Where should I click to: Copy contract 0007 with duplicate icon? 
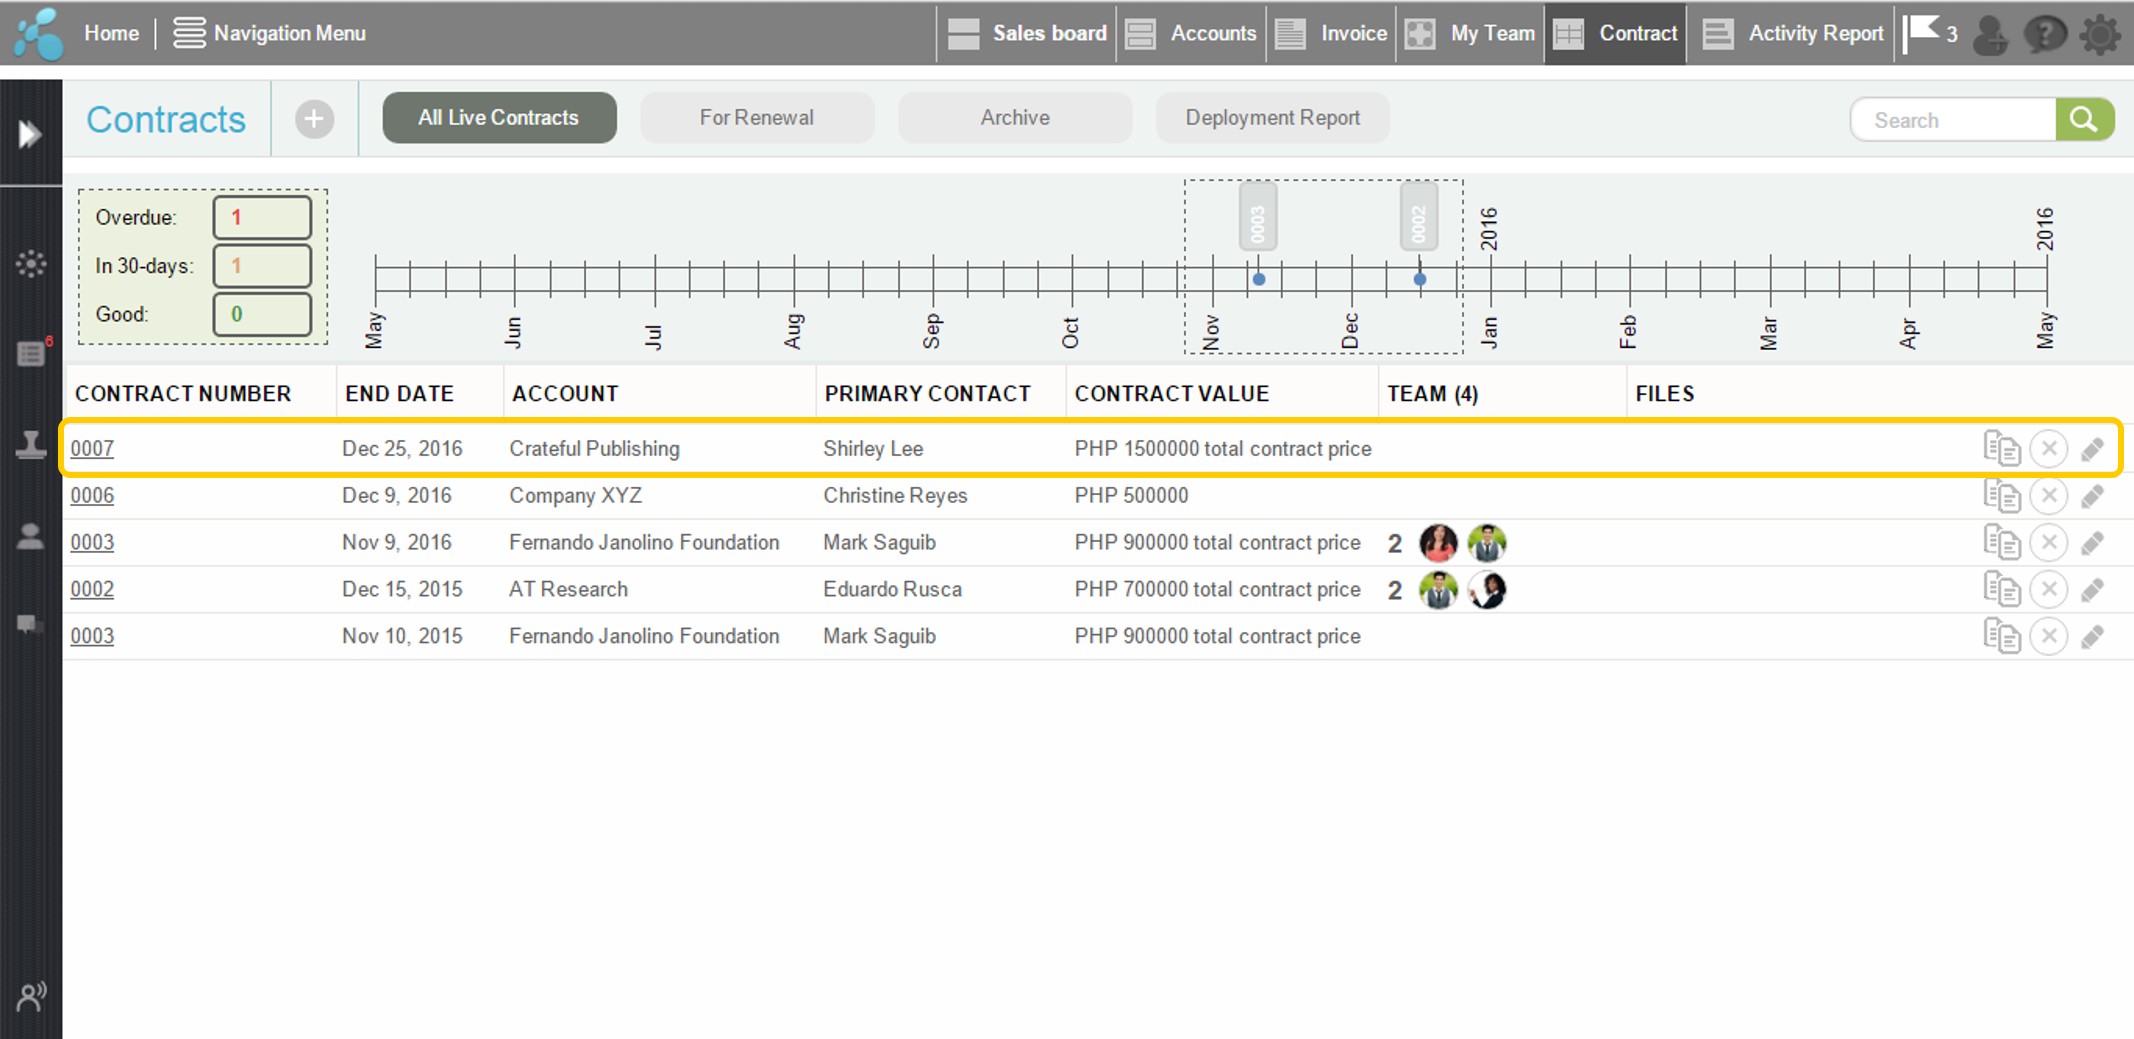pos(2001,448)
